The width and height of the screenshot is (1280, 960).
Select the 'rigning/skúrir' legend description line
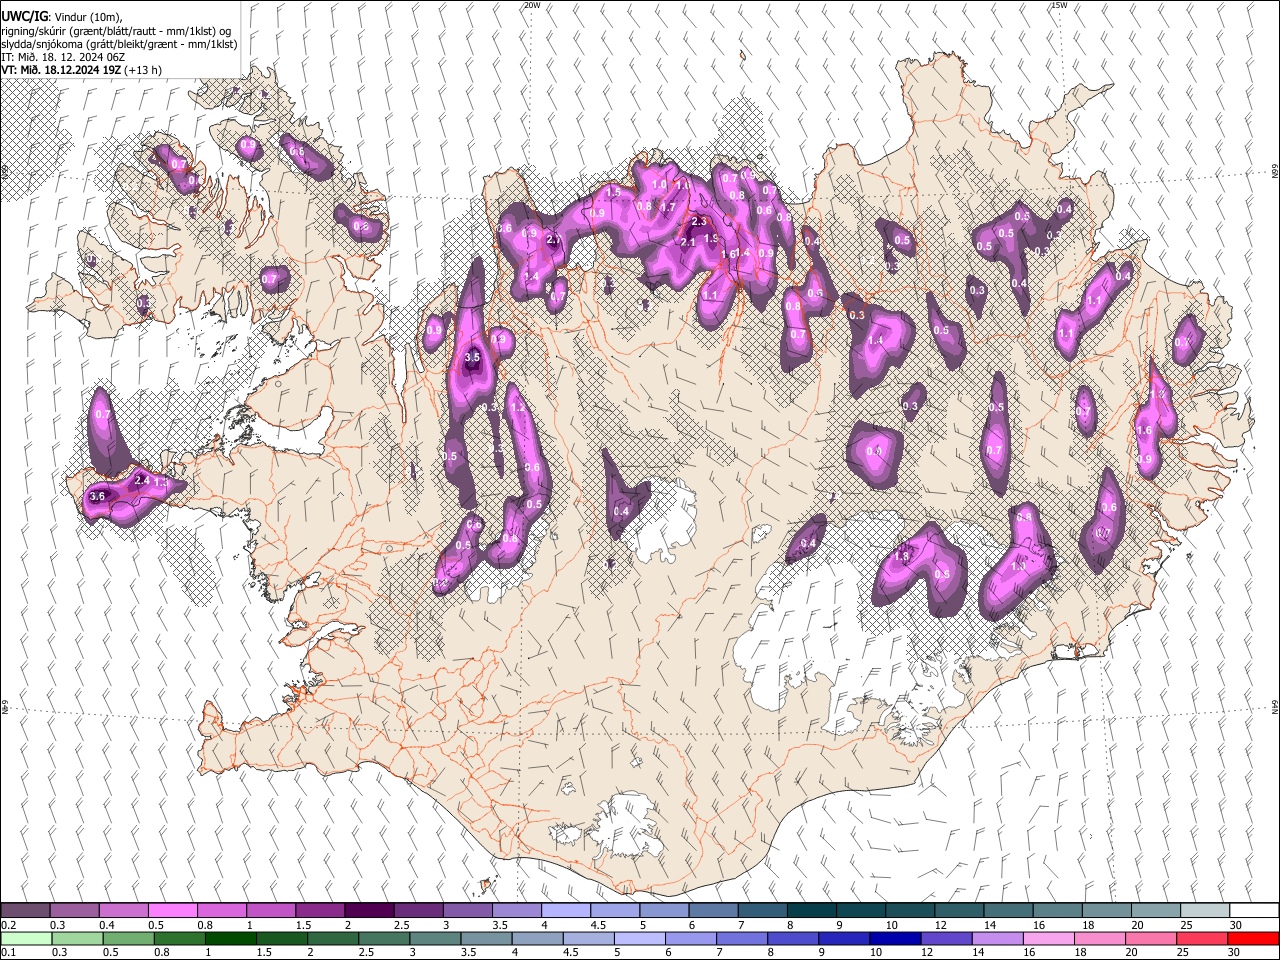click(x=115, y=31)
